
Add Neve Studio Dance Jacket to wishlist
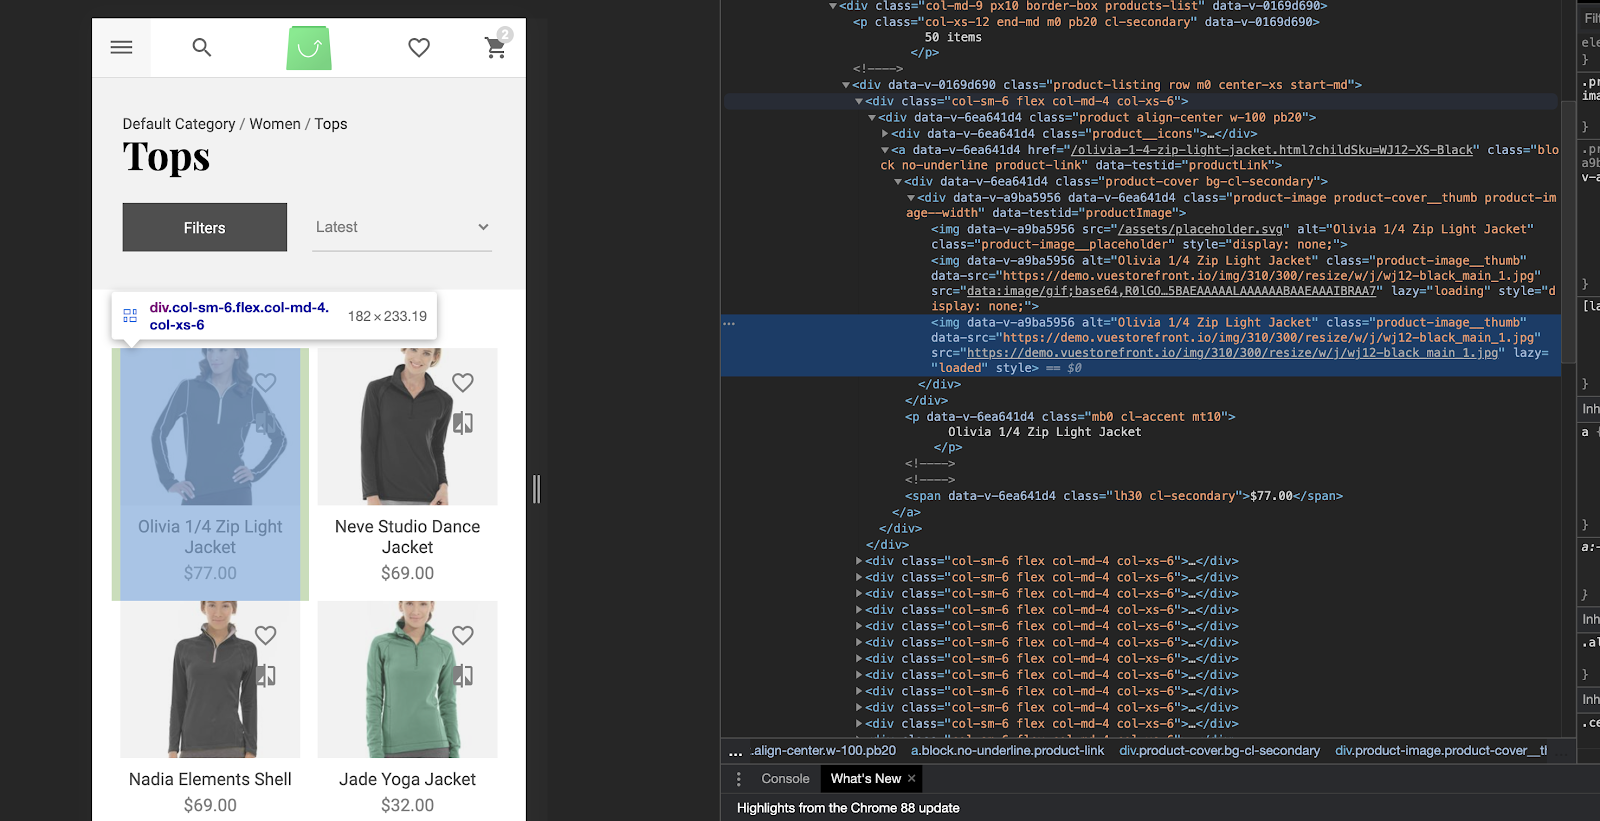coord(463,382)
